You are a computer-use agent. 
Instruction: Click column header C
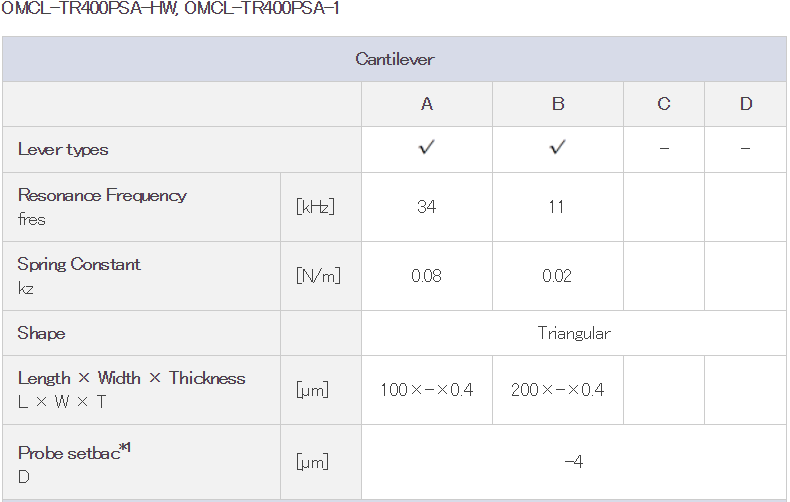(664, 104)
